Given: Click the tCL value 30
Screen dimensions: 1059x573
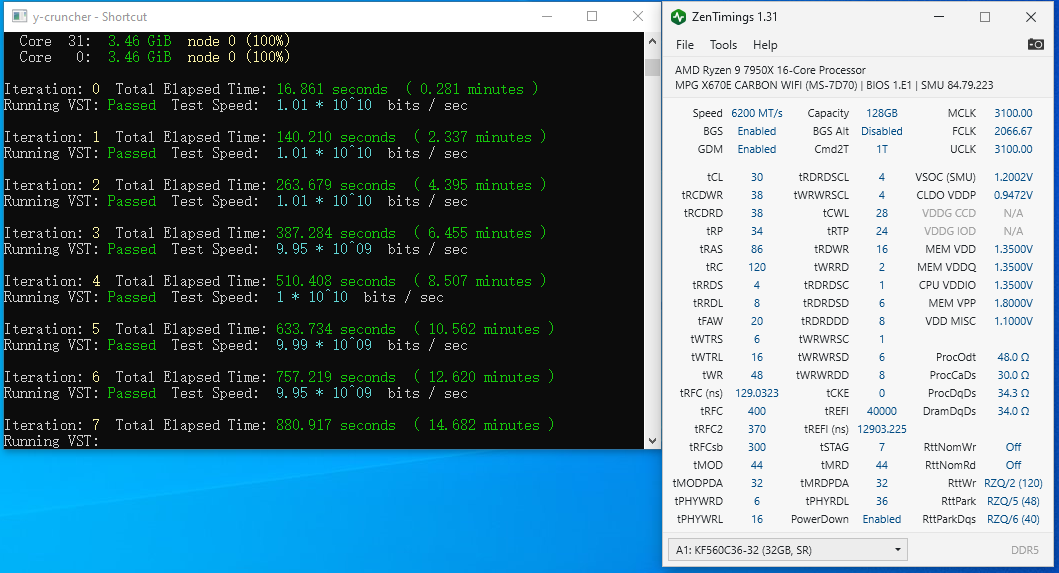Looking at the screenshot, I should coord(757,177).
